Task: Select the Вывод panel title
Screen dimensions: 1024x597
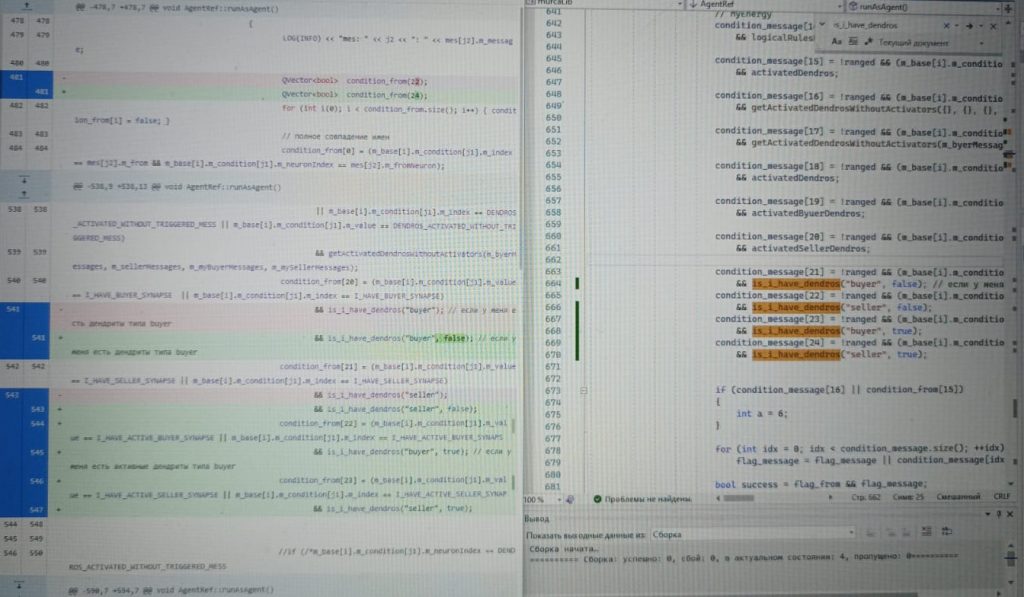Action: click(536, 519)
